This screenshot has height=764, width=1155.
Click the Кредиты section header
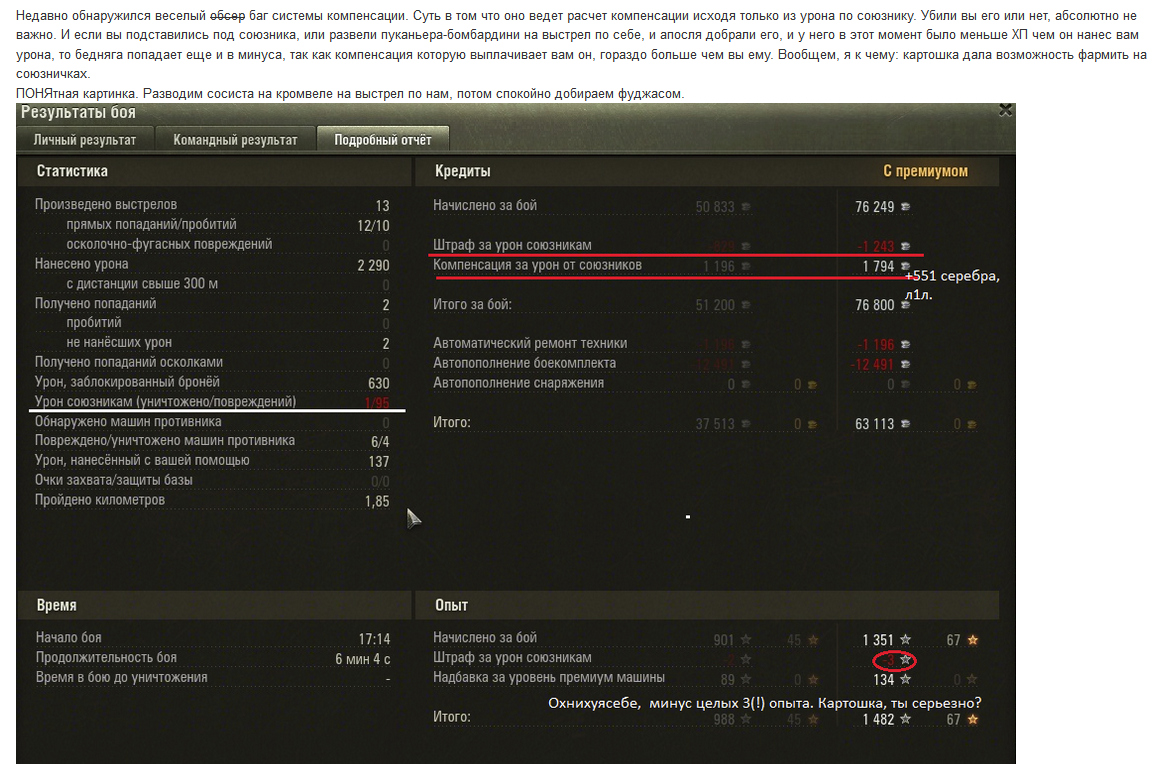tap(463, 171)
